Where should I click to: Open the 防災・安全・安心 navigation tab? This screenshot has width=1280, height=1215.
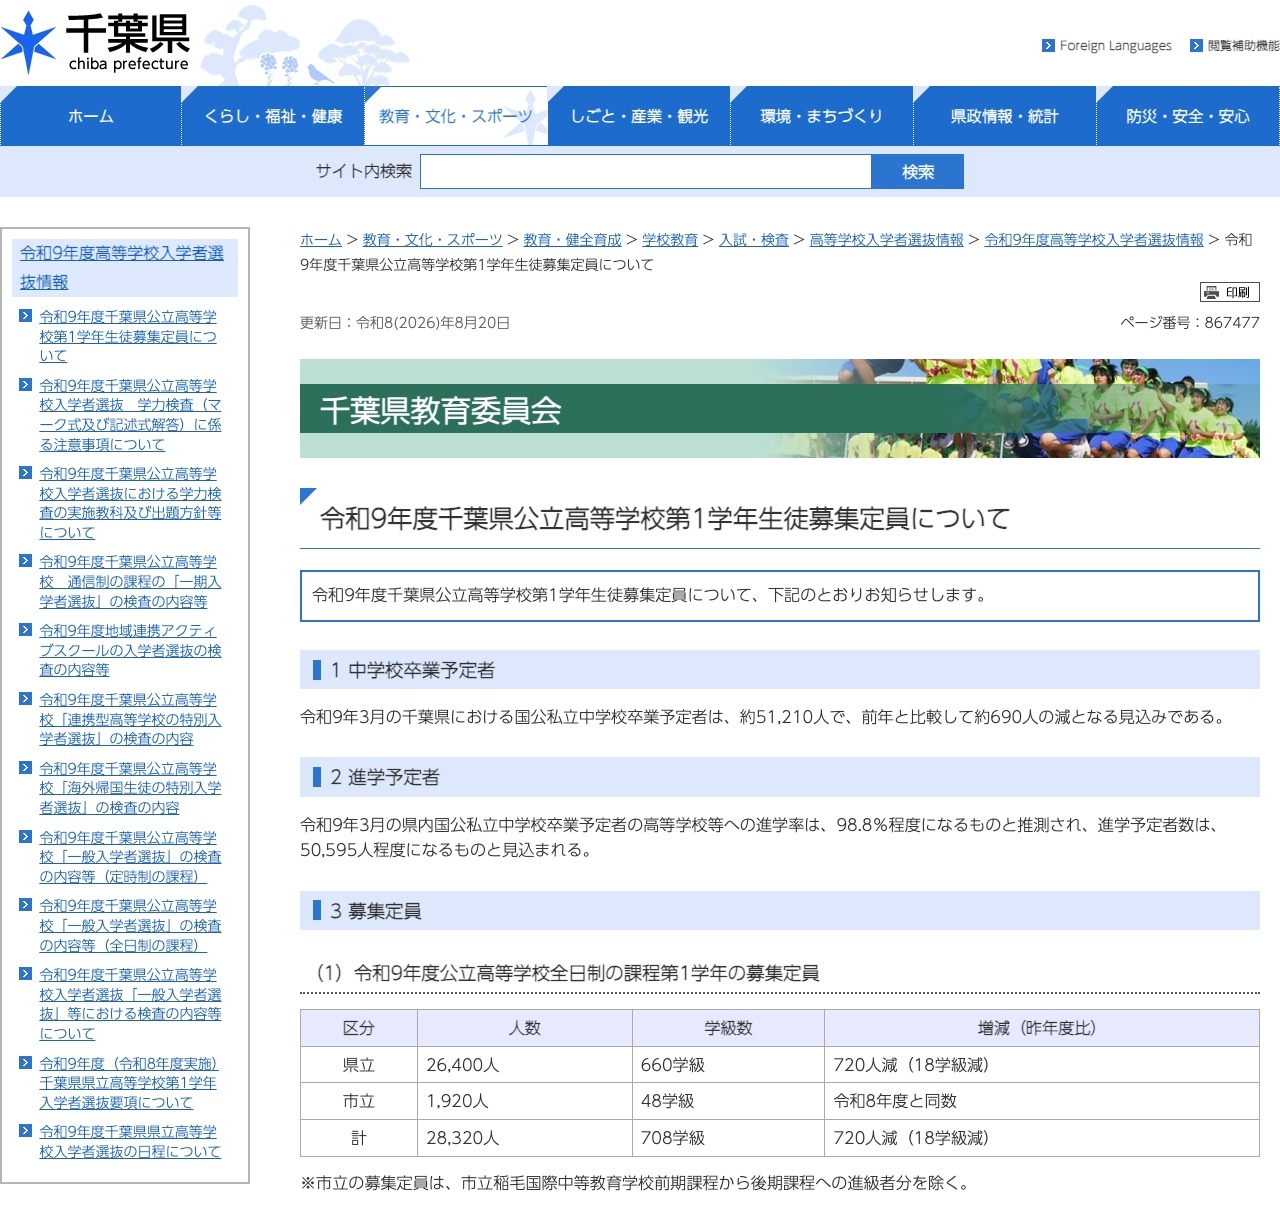[1188, 116]
